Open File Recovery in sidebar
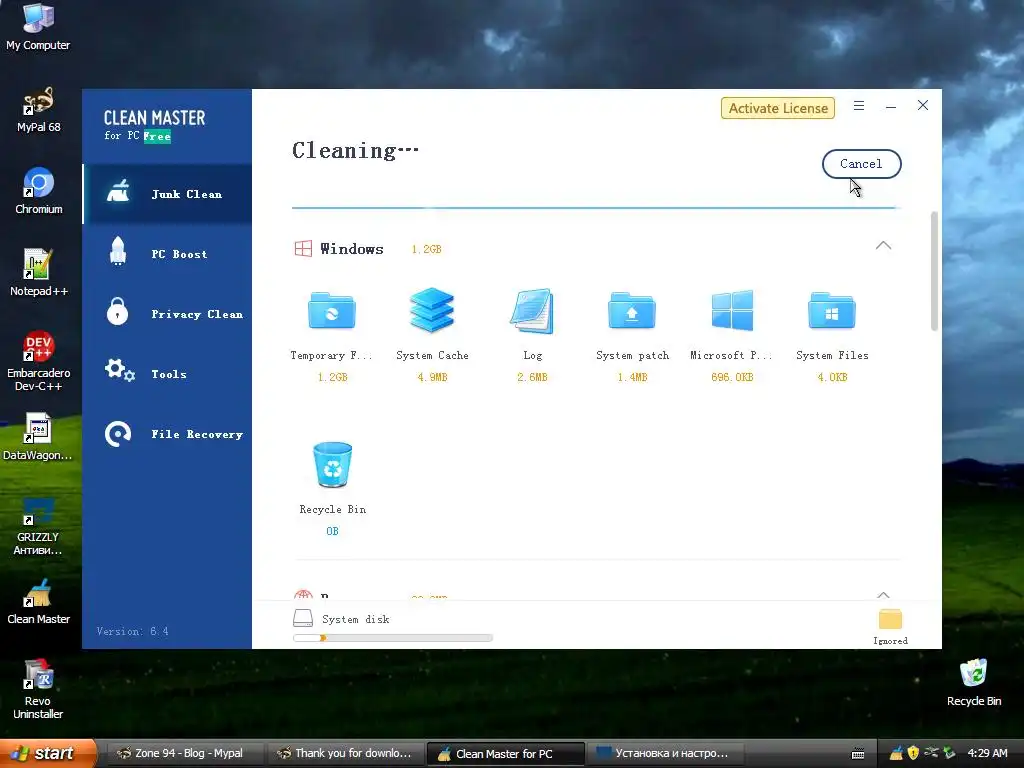1024x768 pixels. point(167,434)
